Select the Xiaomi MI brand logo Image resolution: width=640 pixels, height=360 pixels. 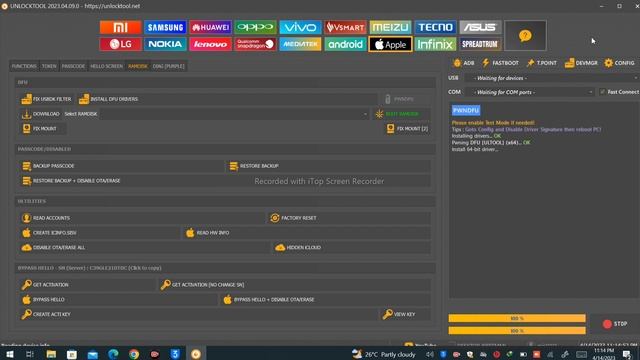tap(120, 27)
